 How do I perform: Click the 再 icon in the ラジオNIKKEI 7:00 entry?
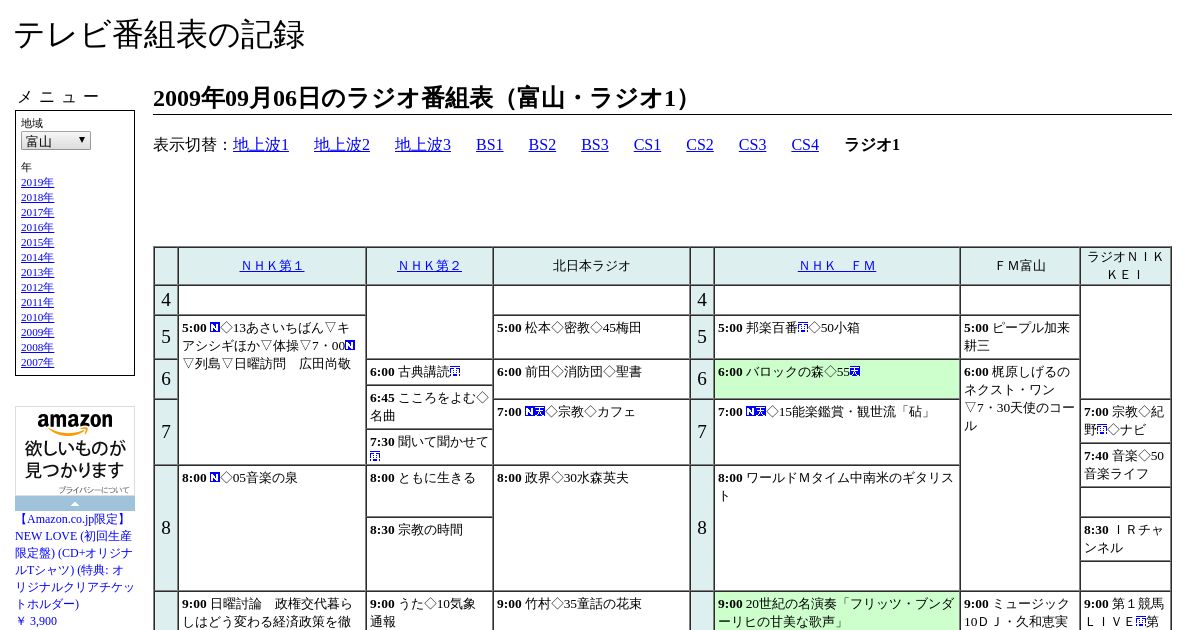[1101, 430]
